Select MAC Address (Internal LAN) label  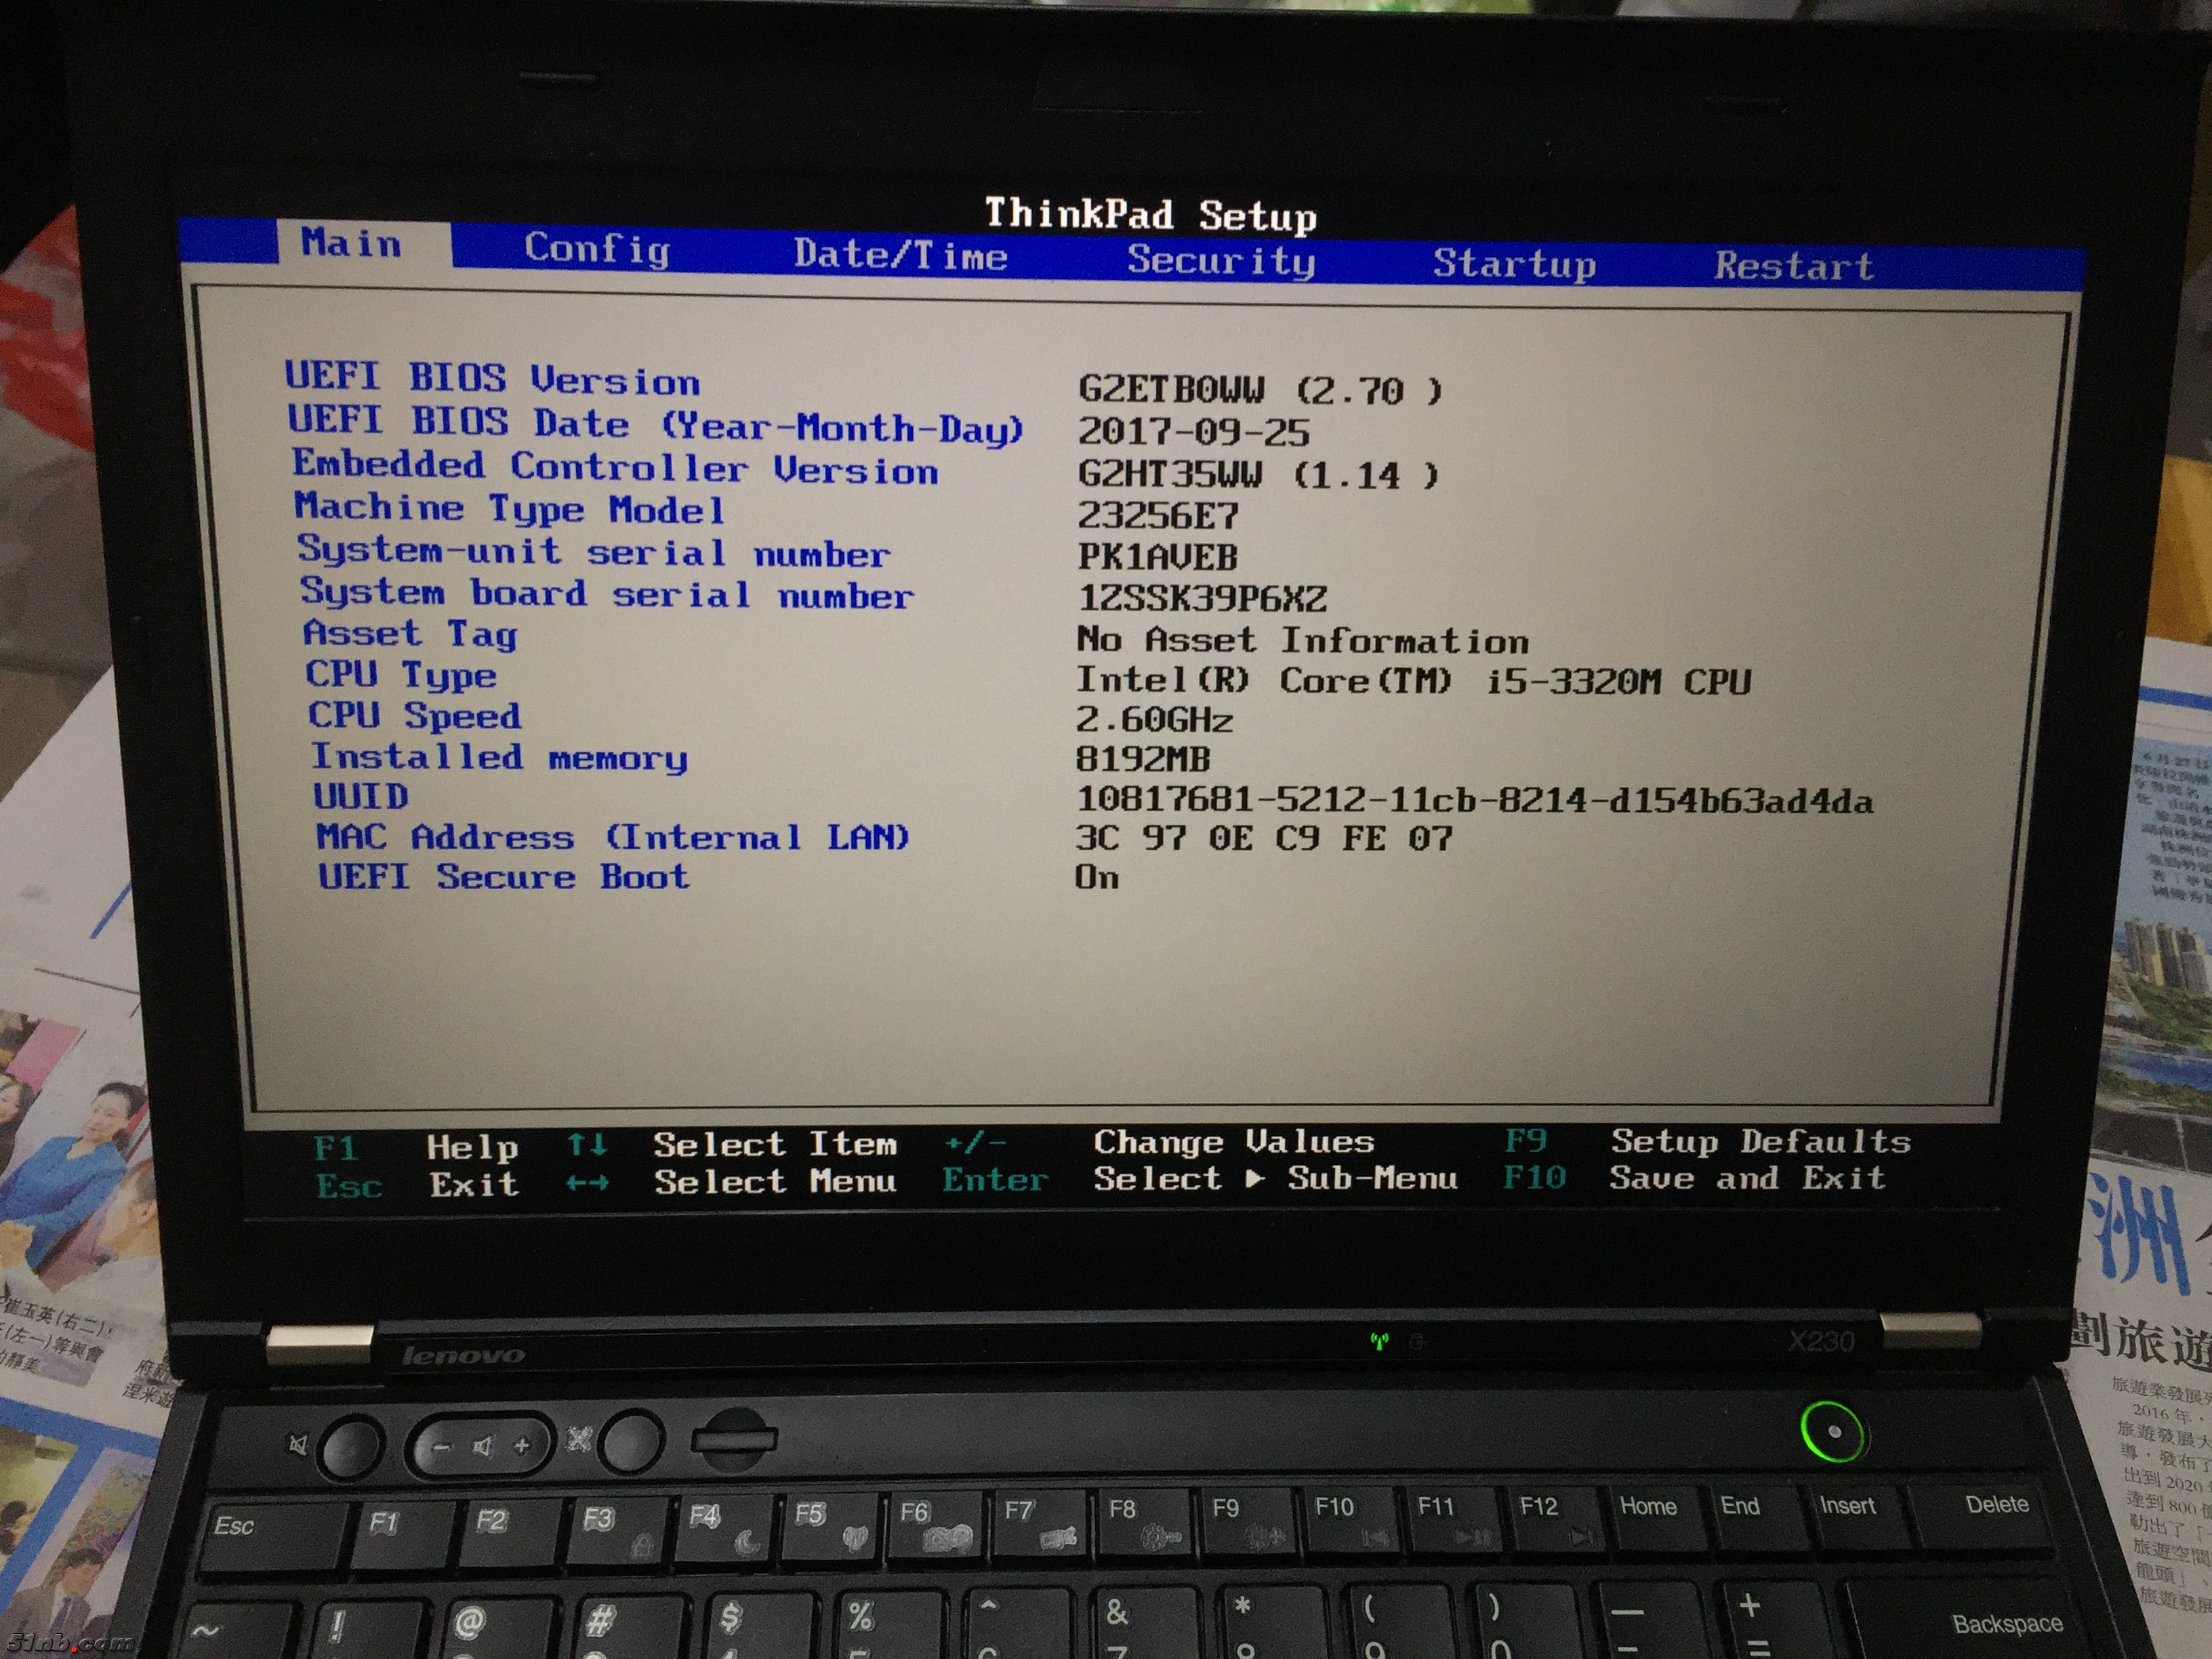coord(612,837)
